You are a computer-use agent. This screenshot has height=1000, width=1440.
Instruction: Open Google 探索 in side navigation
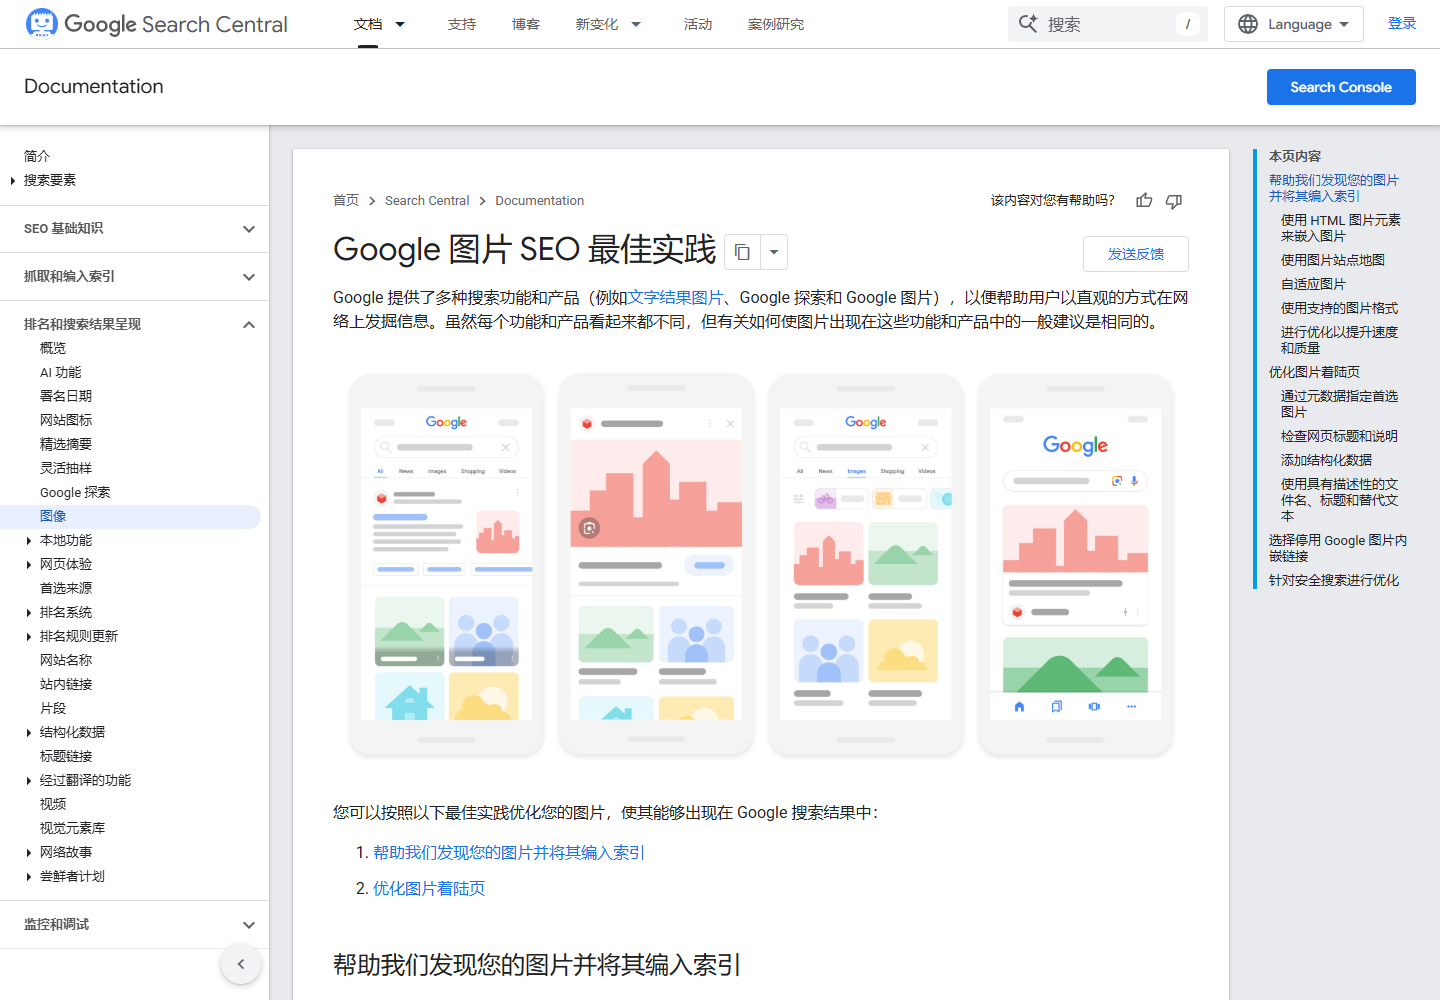click(75, 493)
